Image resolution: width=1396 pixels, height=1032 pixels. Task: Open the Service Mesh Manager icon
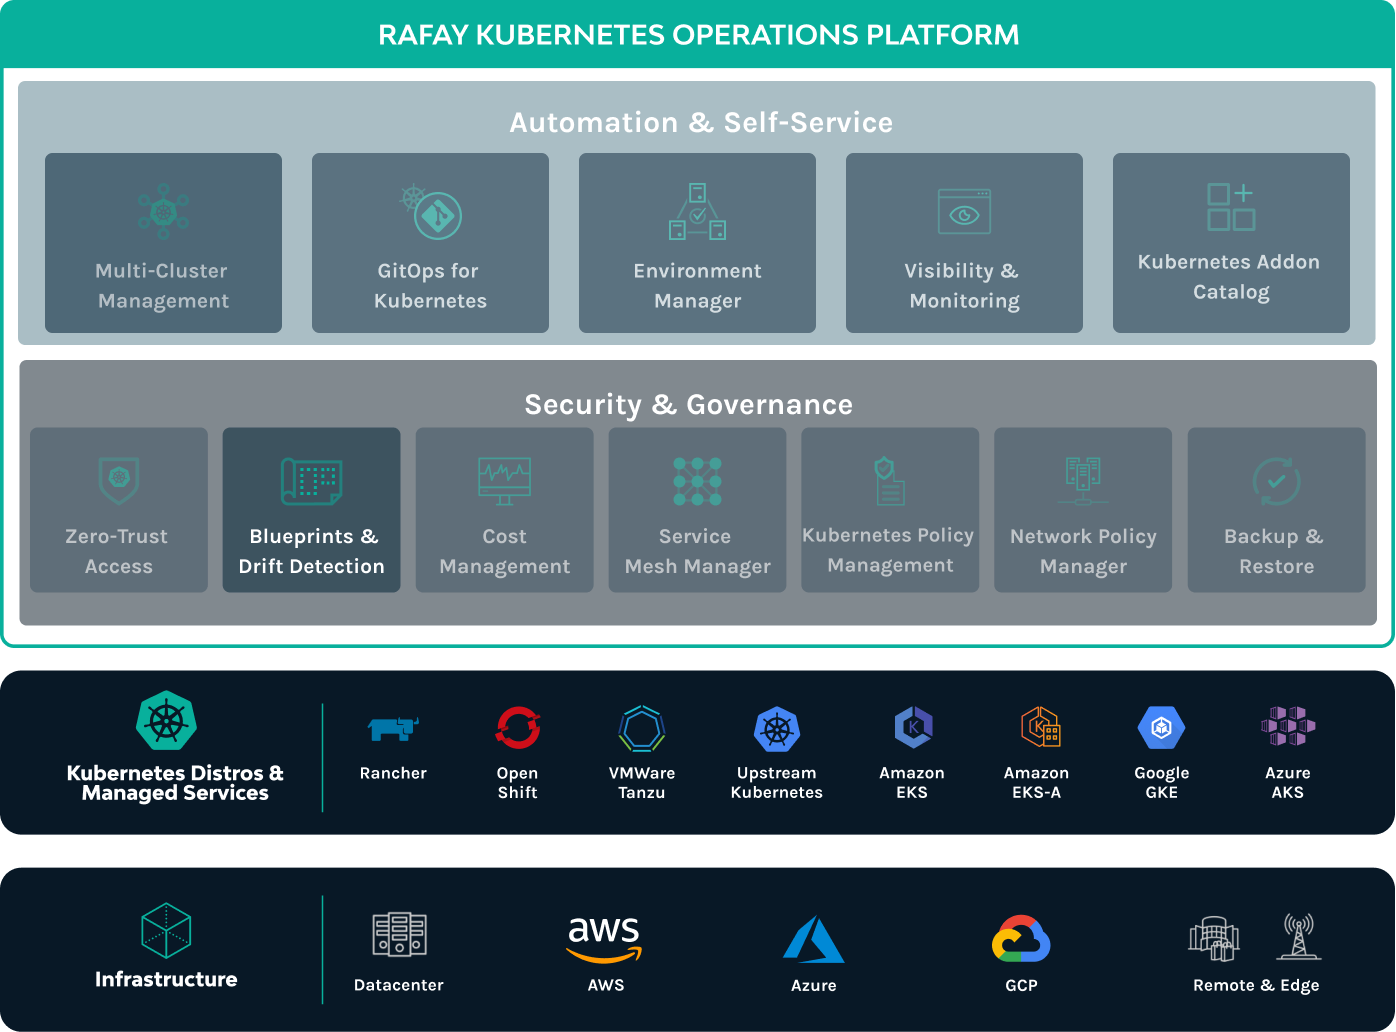tap(697, 481)
